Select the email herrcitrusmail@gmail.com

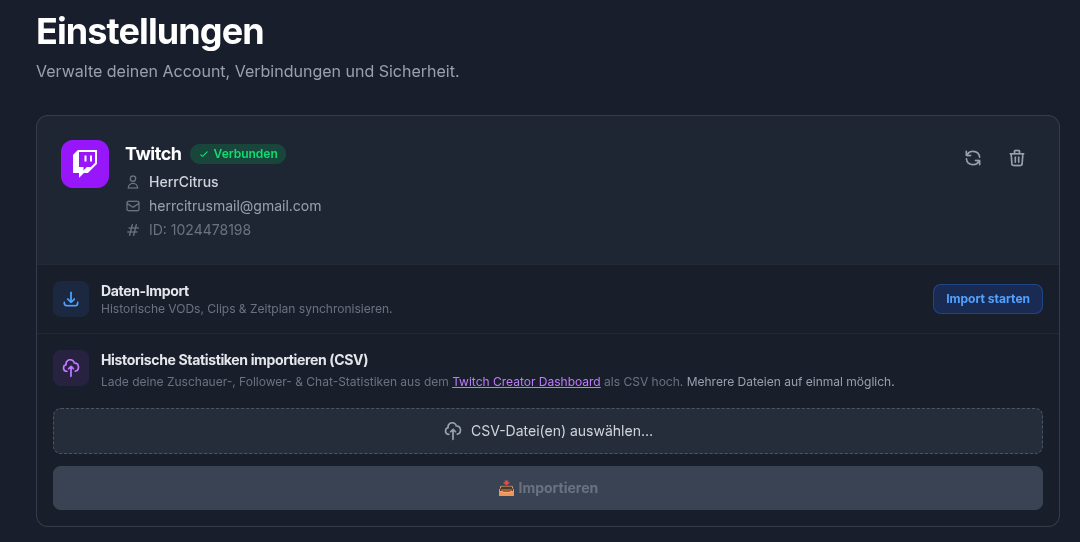[x=235, y=206]
